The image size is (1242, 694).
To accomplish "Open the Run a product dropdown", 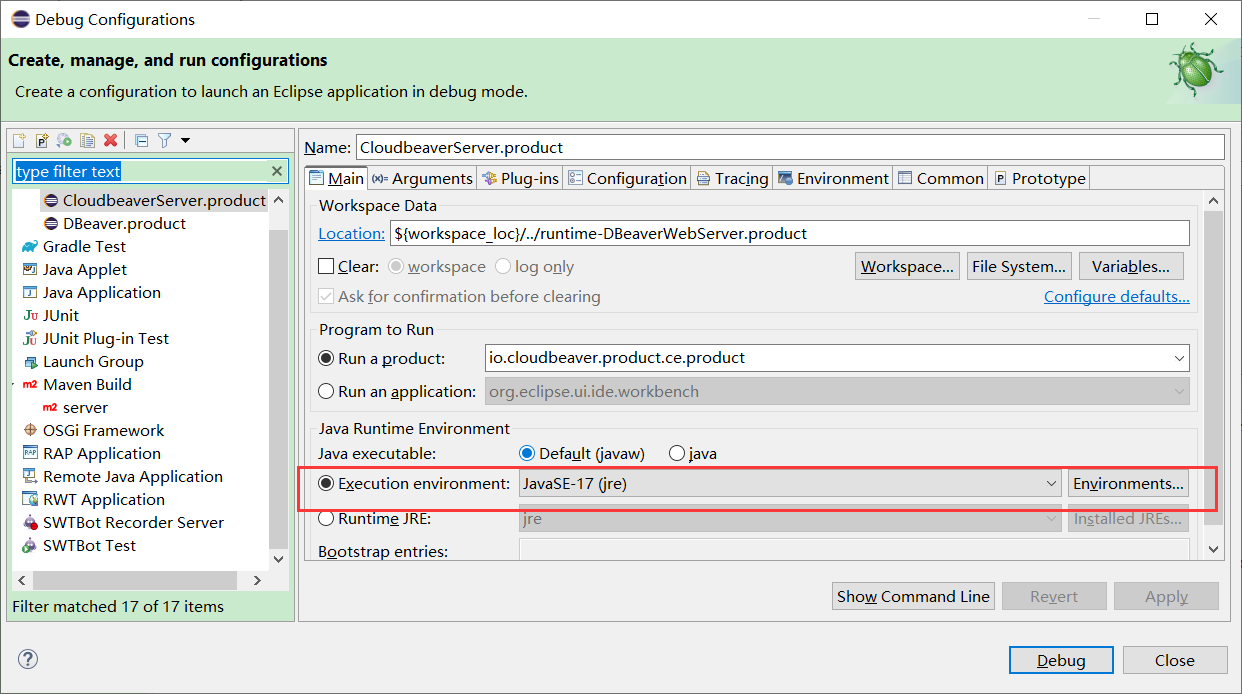I will click(x=1178, y=357).
